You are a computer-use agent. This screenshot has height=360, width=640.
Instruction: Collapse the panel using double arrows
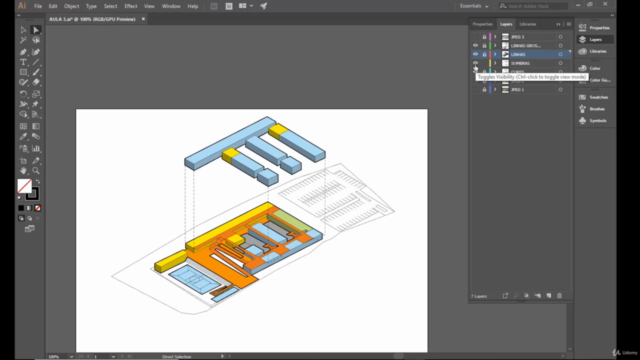pyautogui.click(x=558, y=24)
